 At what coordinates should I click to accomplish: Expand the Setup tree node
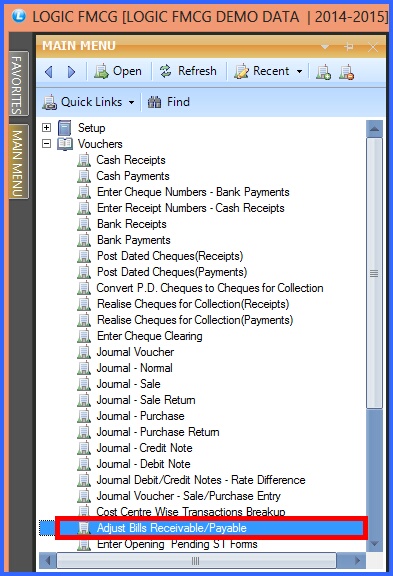click(x=46, y=128)
